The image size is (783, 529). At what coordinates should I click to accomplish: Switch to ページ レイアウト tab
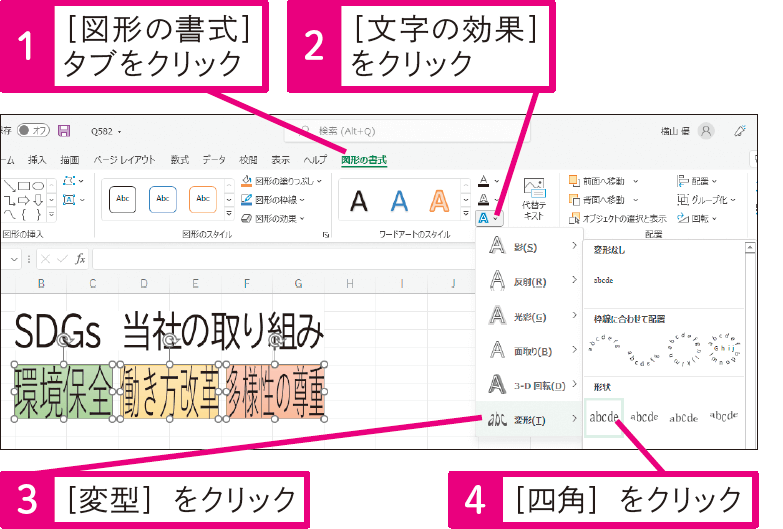(x=124, y=160)
